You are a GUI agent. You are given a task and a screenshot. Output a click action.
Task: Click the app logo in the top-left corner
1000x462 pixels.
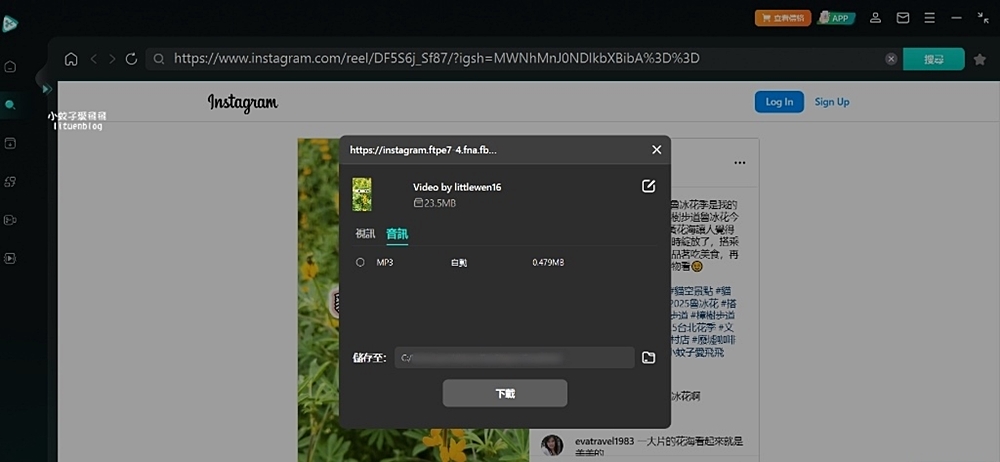10,24
